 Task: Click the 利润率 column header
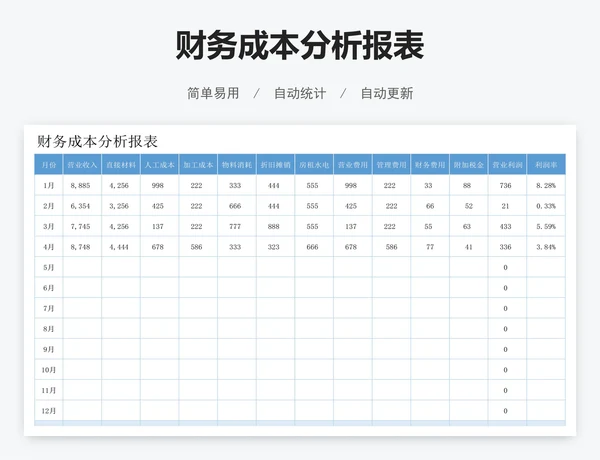[546, 165]
